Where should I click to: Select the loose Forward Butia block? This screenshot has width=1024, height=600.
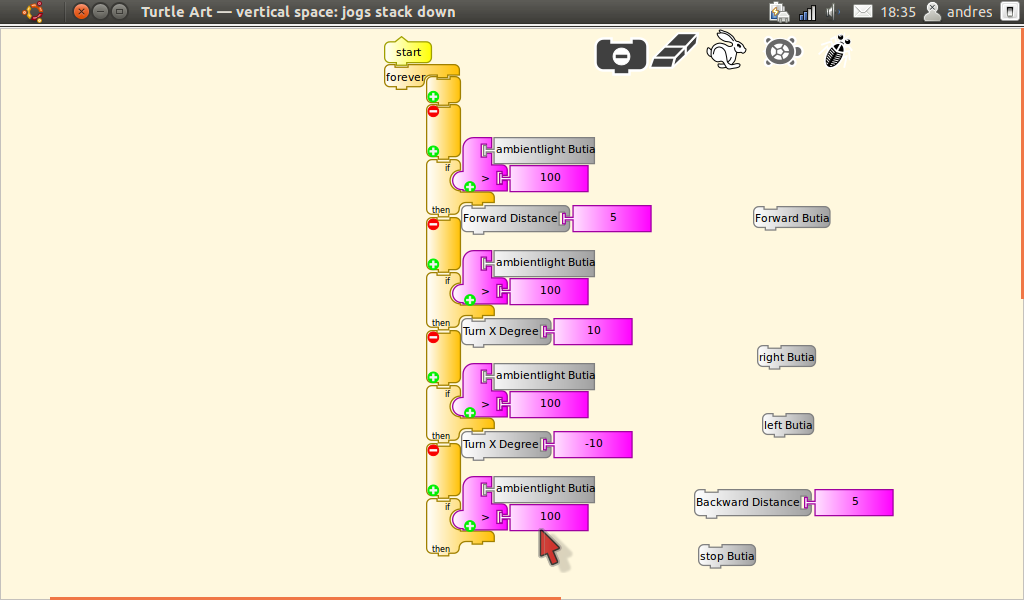click(792, 218)
